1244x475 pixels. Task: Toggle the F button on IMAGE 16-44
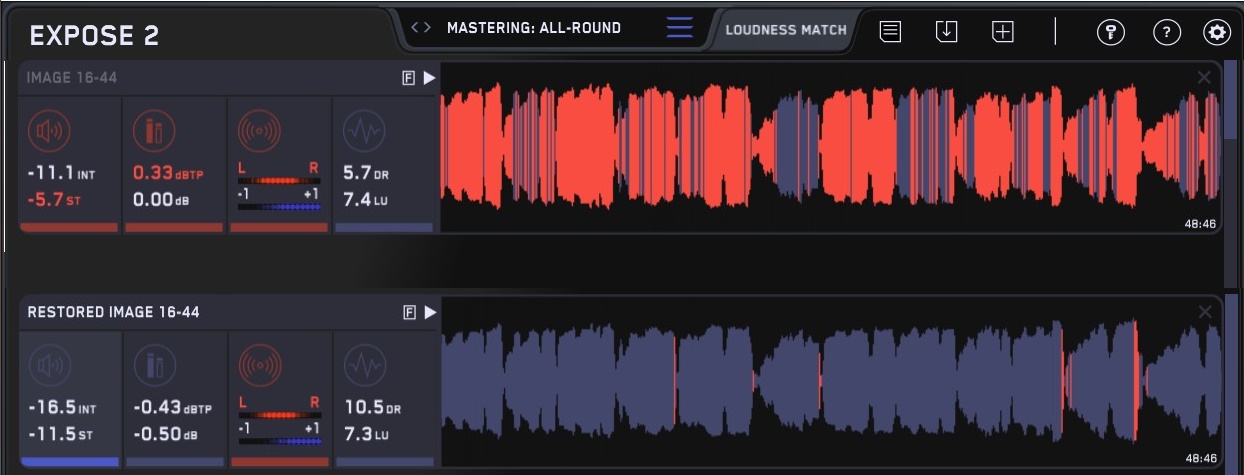(x=408, y=78)
